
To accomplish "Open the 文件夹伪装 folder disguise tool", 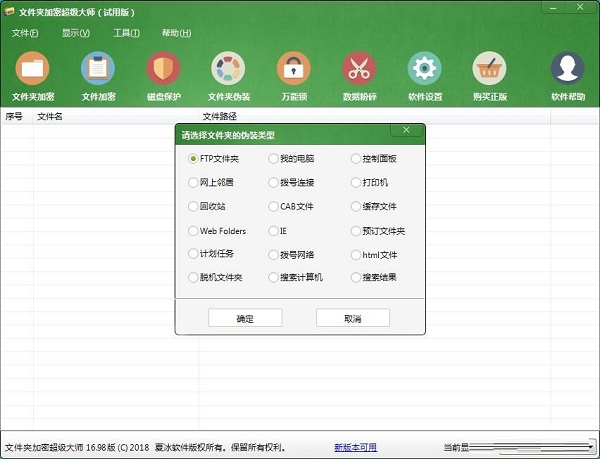I will (228, 76).
